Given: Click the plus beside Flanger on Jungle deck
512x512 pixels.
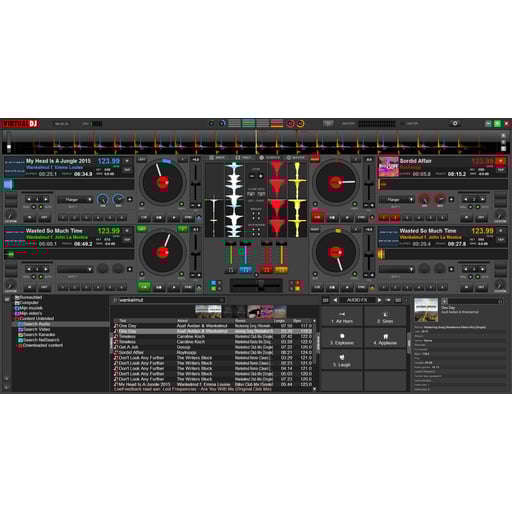Looking at the screenshot, I should point(130,199).
